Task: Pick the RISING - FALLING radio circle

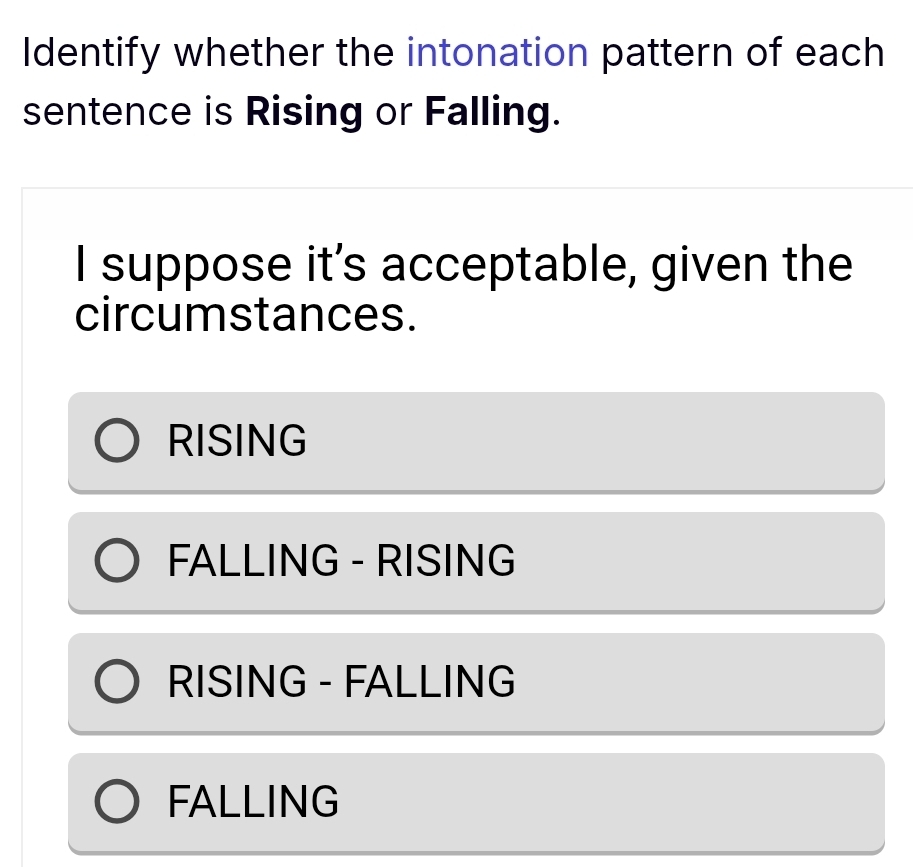Action: point(117,682)
